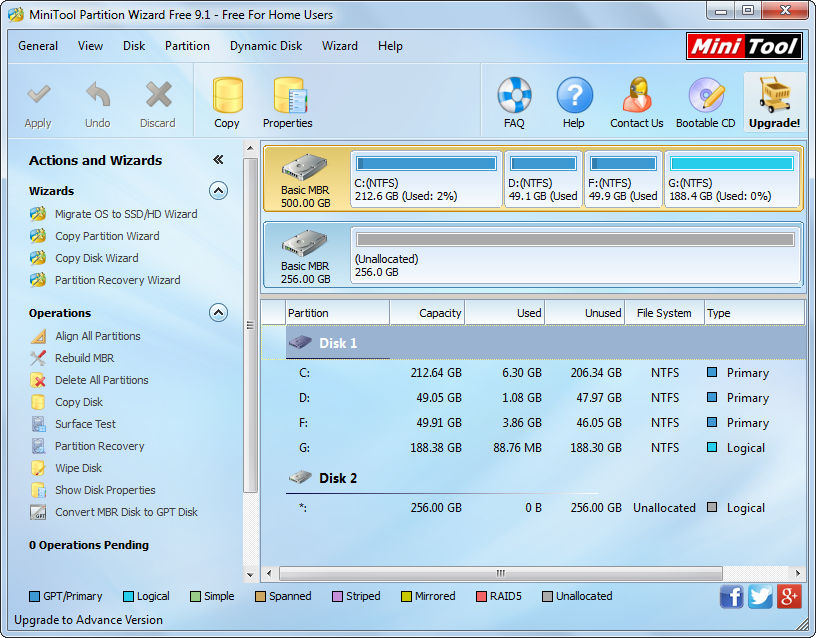
Task: Select the G: partition row
Action: [533, 448]
